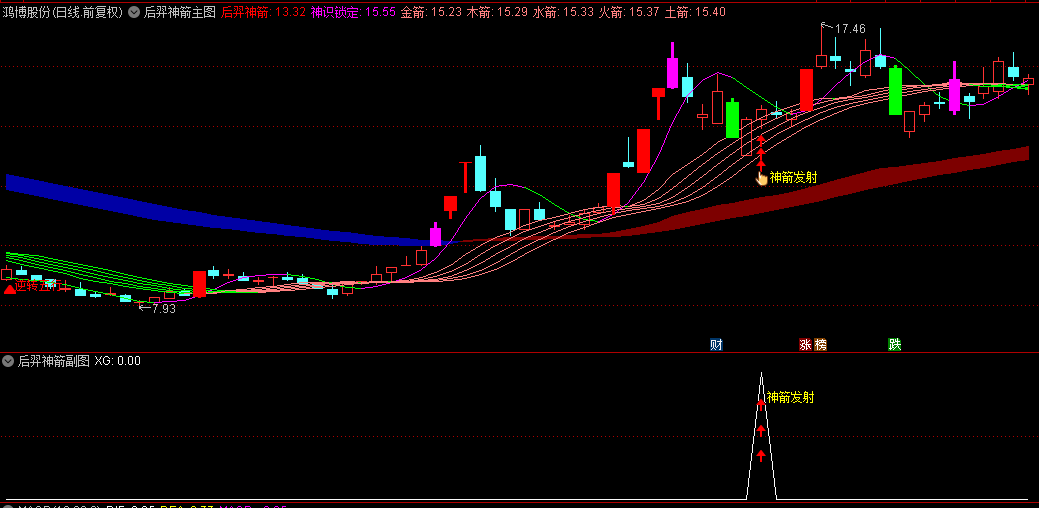Click the 财 financial info marker icon
The image size is (1039, 508).
click(x=716, y=344)
